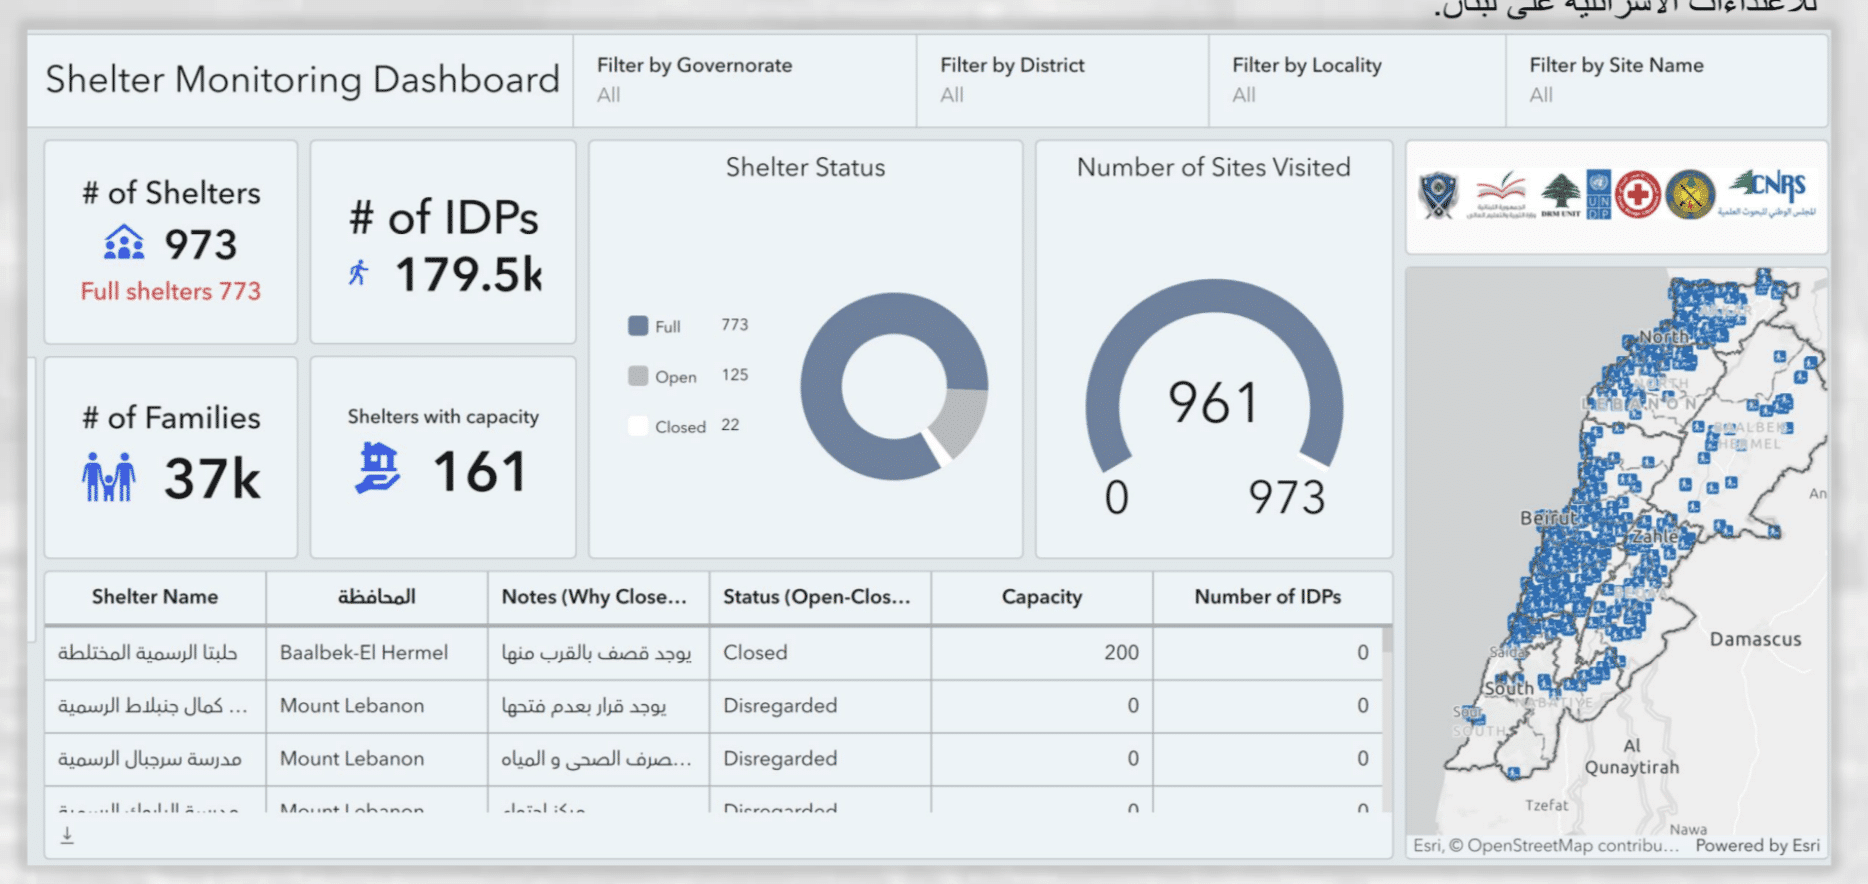Screen dimensions: 1868x884
Task: Click the shelters with capacity hand icon
Action: 378,469
